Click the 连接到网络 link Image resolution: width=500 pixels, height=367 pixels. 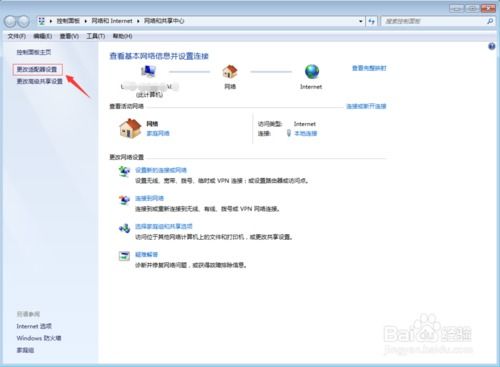(149, 198)
